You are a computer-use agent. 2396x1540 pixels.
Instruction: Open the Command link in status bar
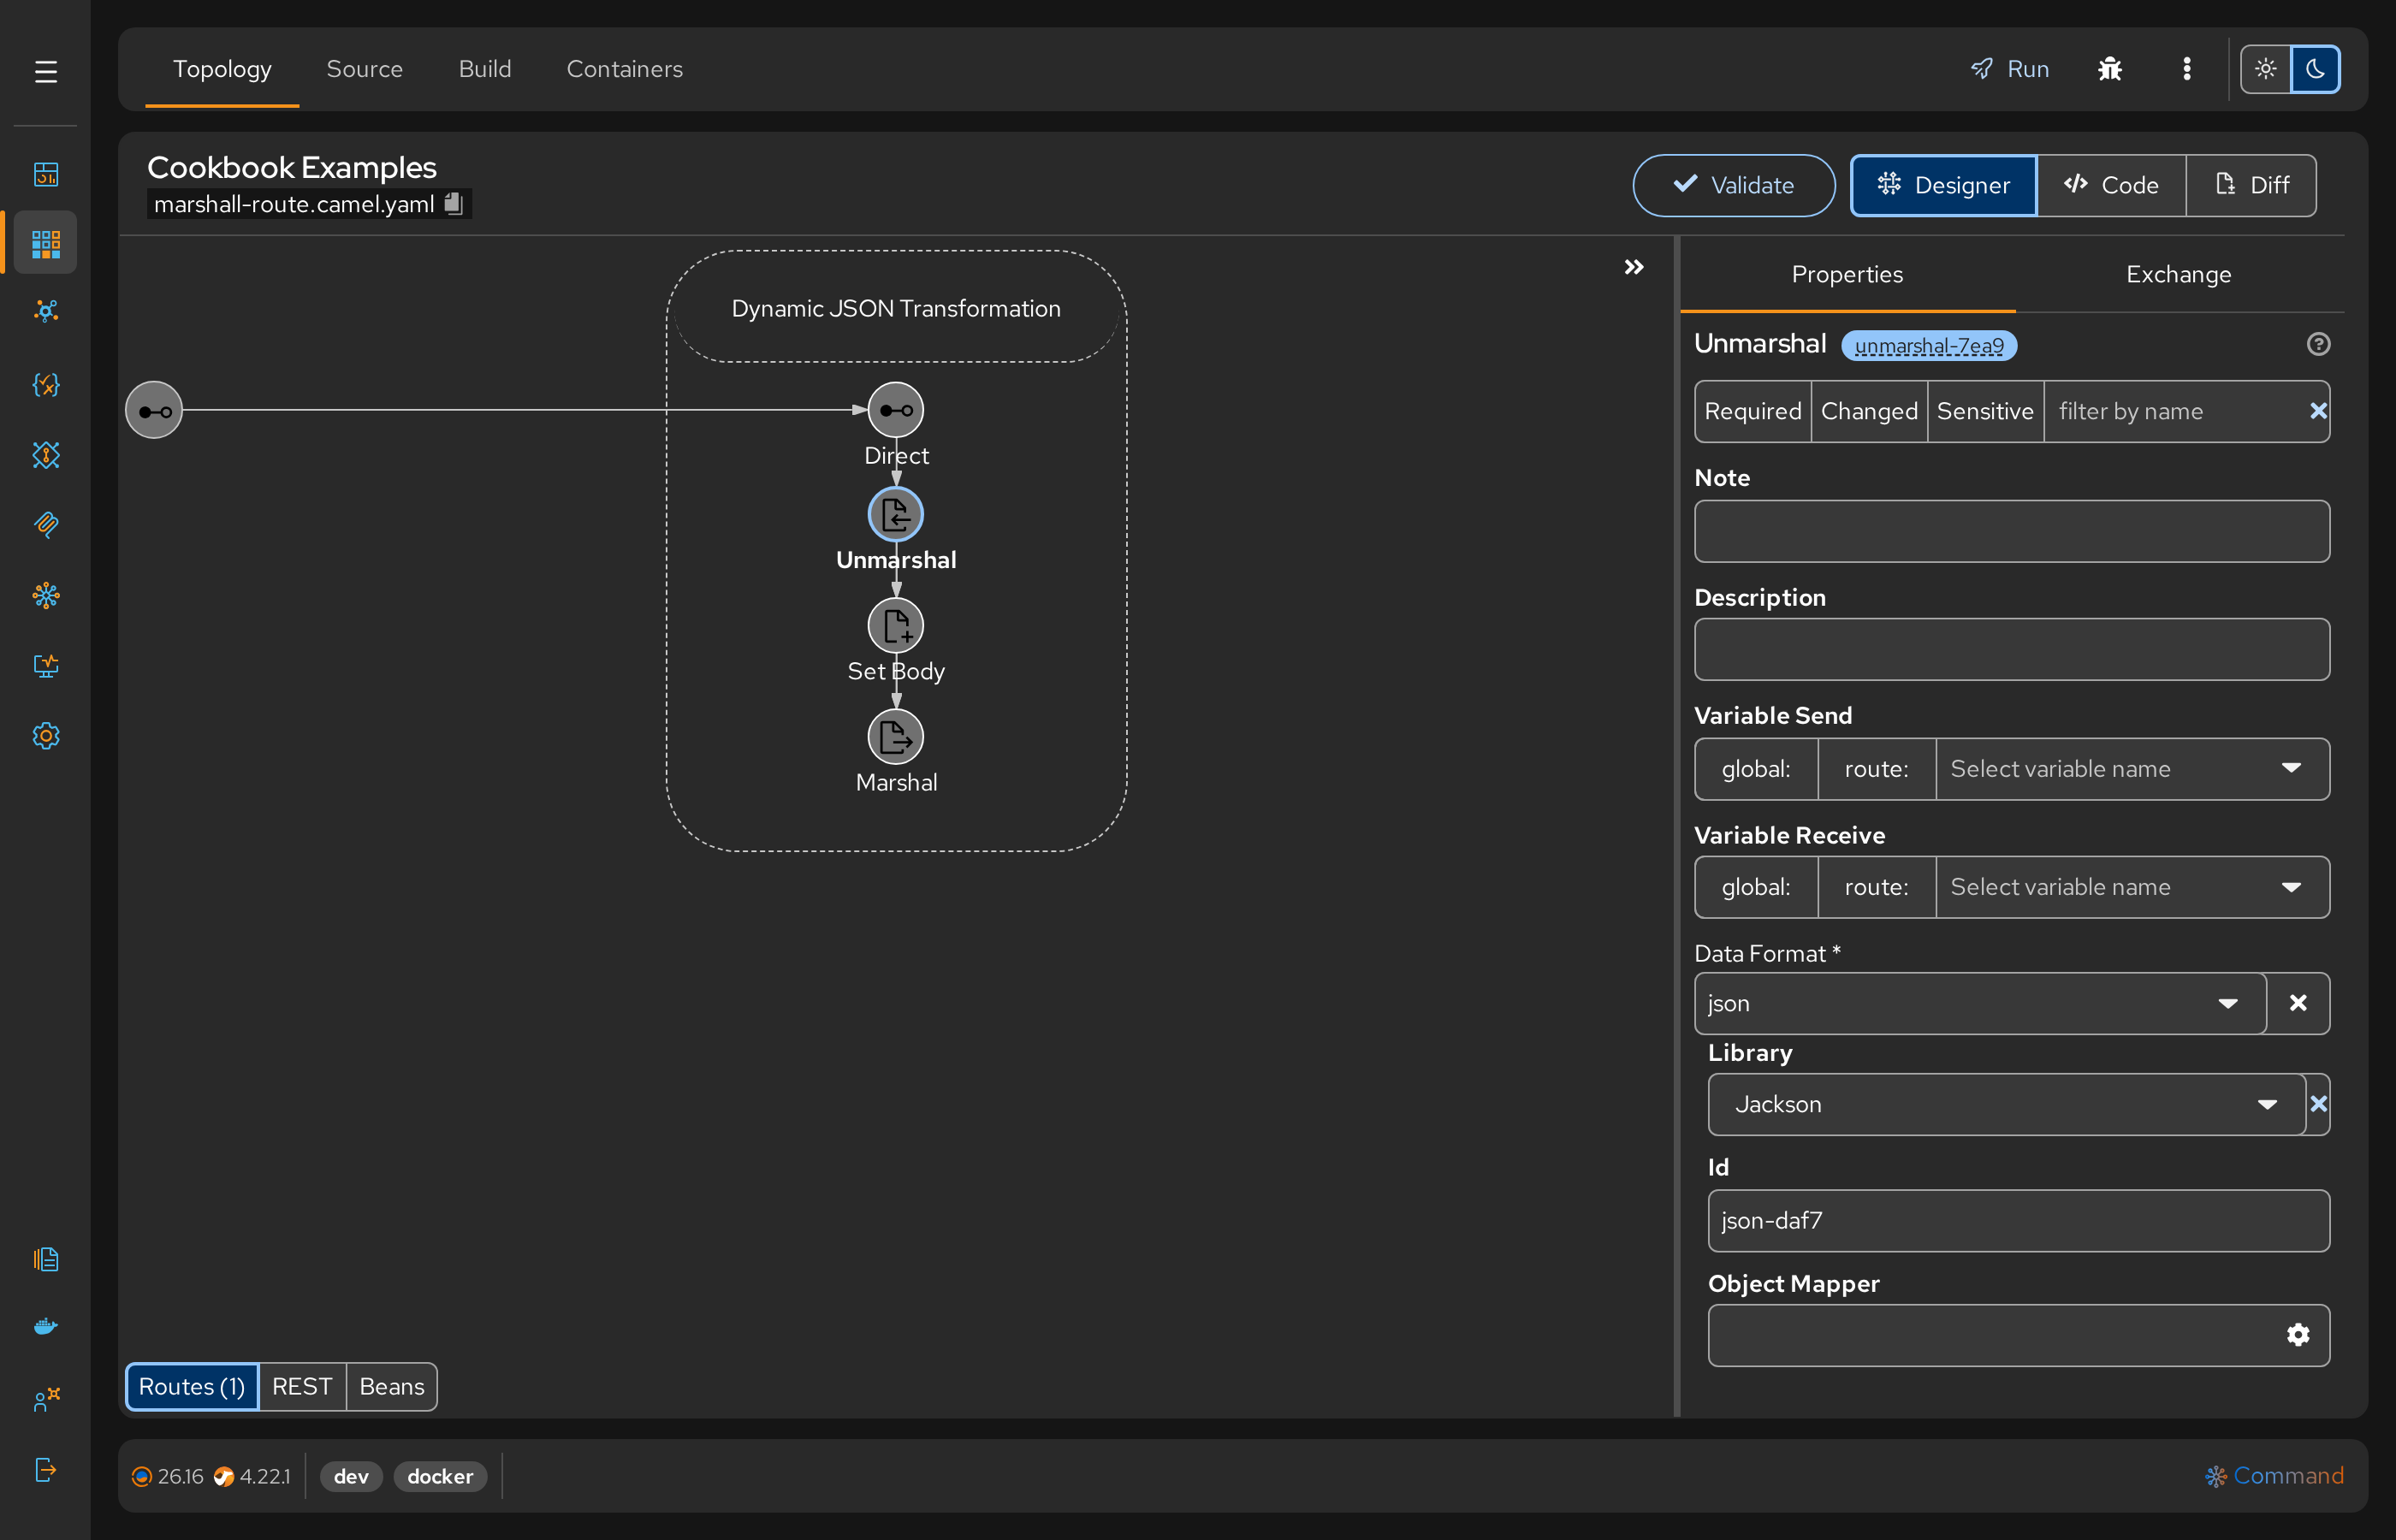tap(2275, 1476)
